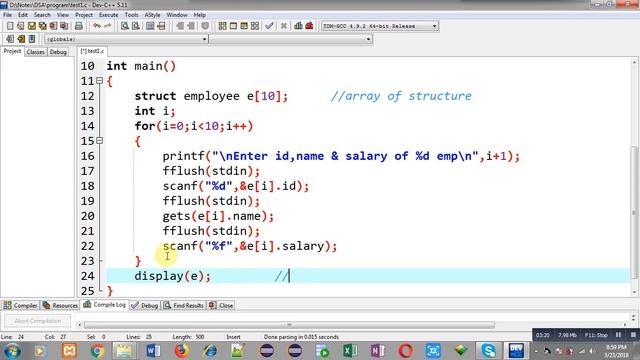Click the Toggle bookmark icon
The width and height of the screenshot is (640, 360).
coord(21,39)
